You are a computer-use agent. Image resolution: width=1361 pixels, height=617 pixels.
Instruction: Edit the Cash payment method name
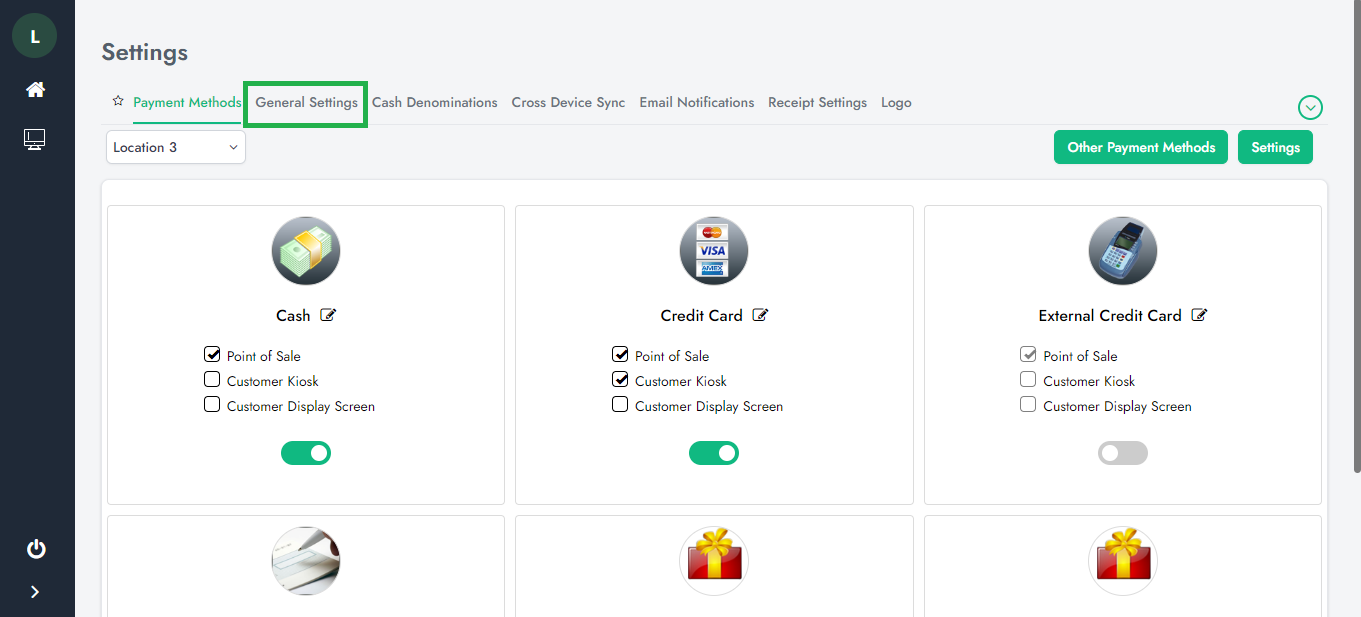(x=328, y=315)
